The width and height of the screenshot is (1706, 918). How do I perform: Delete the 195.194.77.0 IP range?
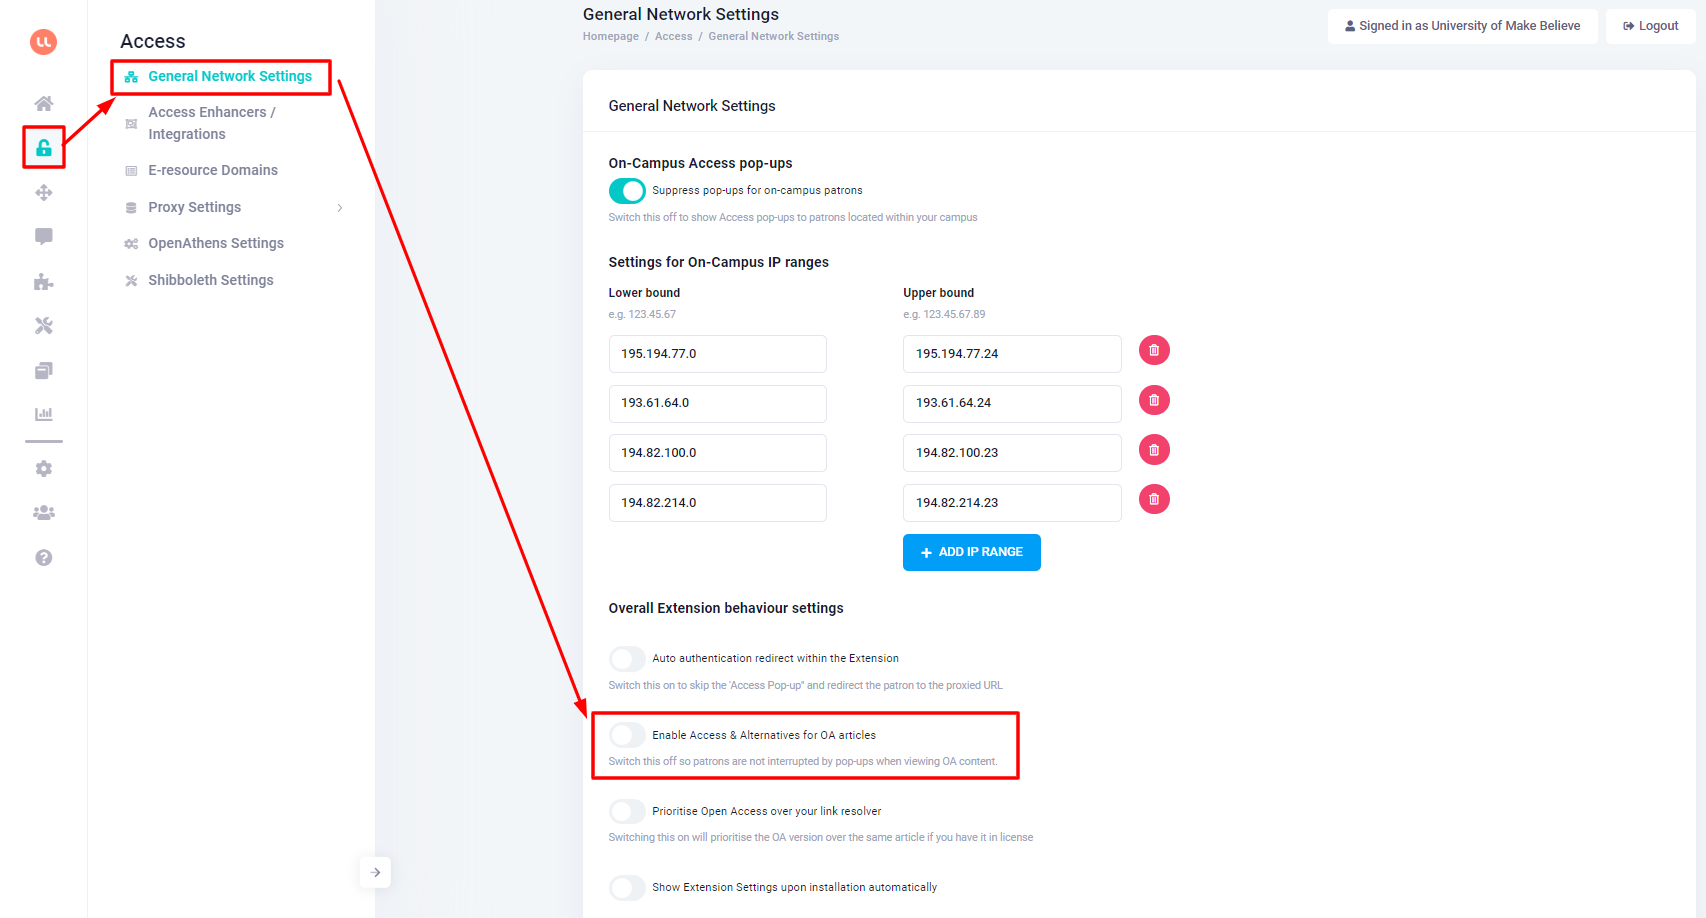[1154, 350]
